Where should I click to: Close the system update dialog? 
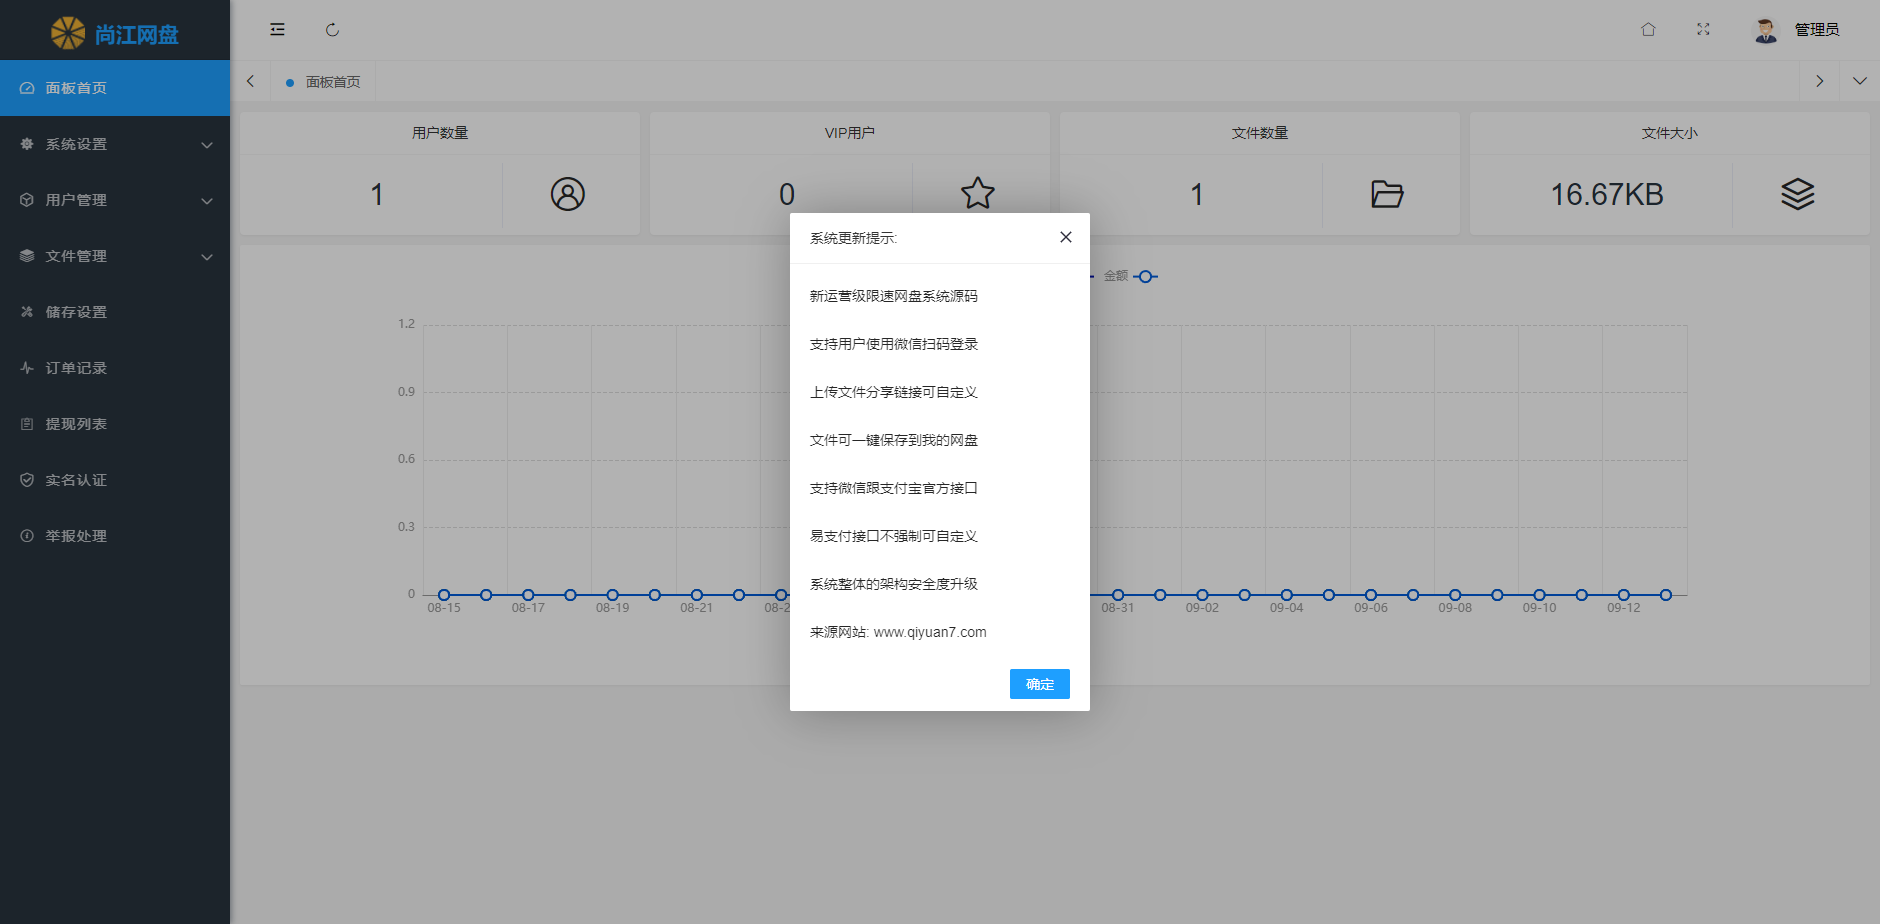(1065, 237)
